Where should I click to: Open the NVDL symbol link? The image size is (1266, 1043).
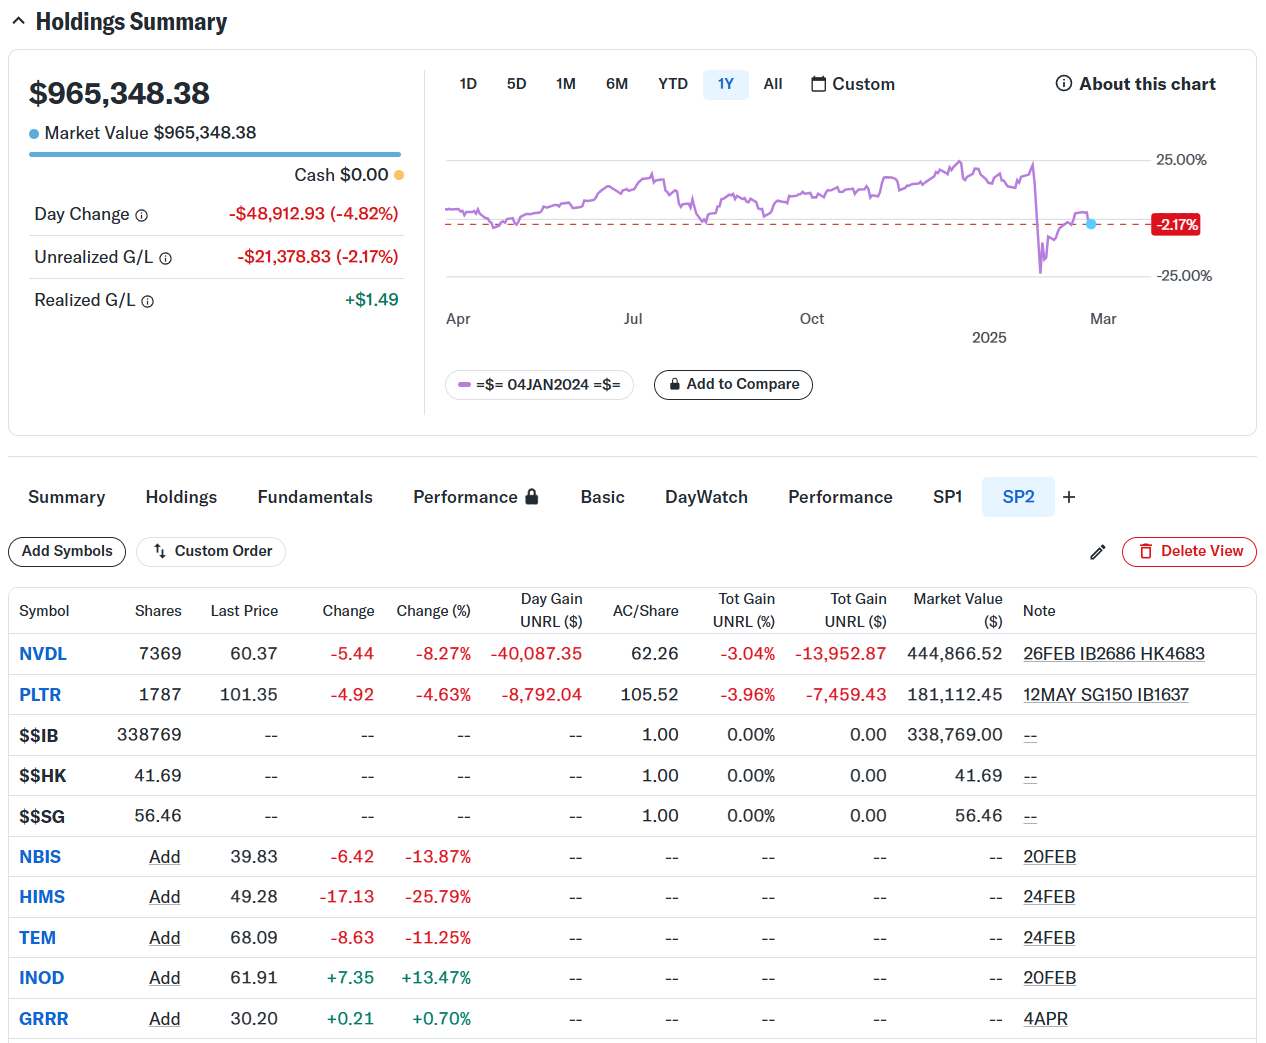tap(43, 654)
